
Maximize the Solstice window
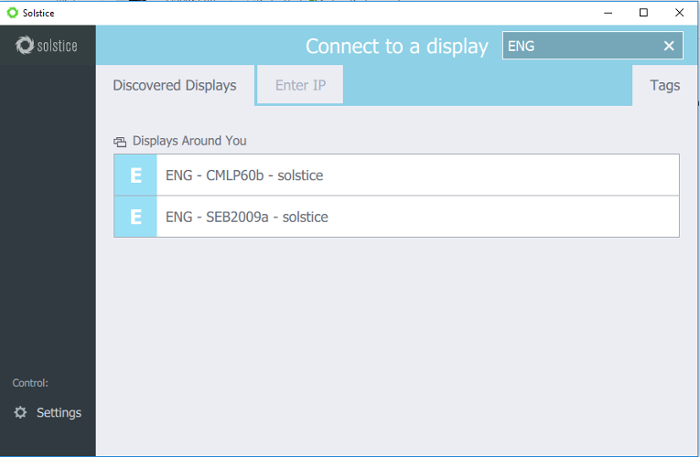tap(643, 13)
